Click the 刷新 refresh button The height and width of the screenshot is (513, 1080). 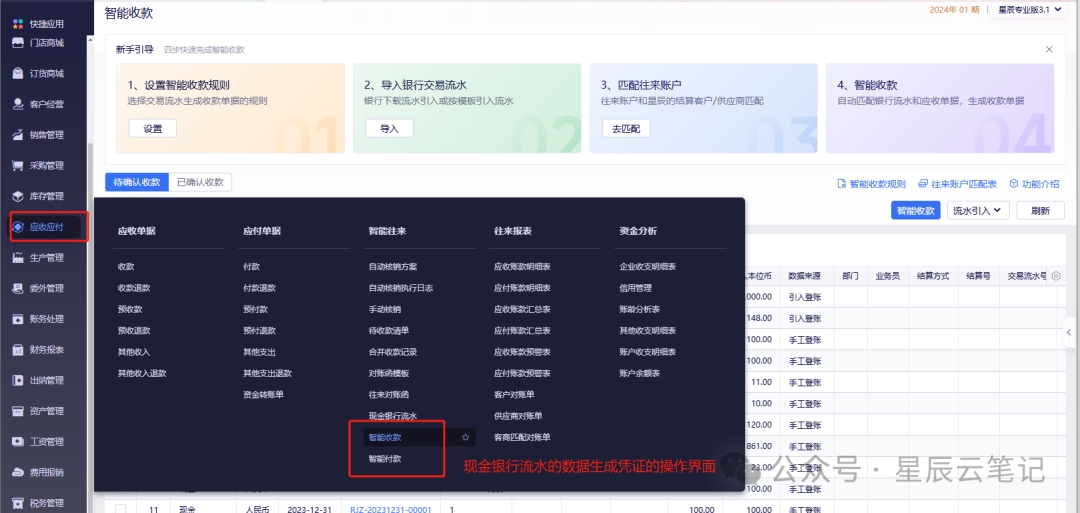coord(1040,211)
